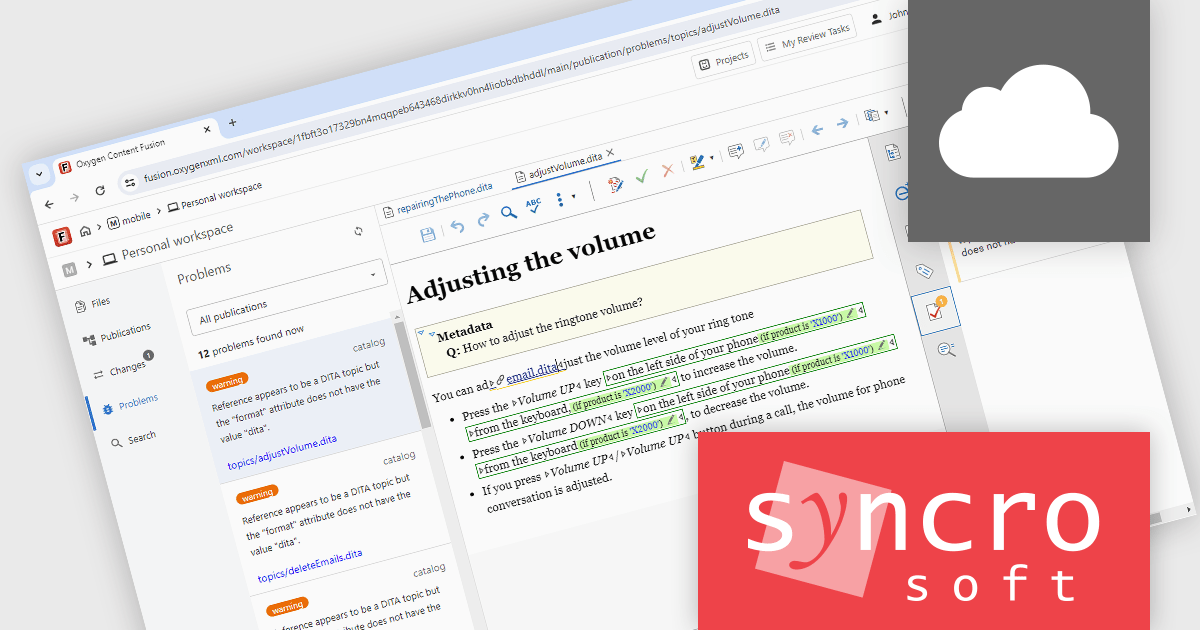Open the Projects button
Image resolution: width=1200 pixels, height=630 pixels.
724,61
